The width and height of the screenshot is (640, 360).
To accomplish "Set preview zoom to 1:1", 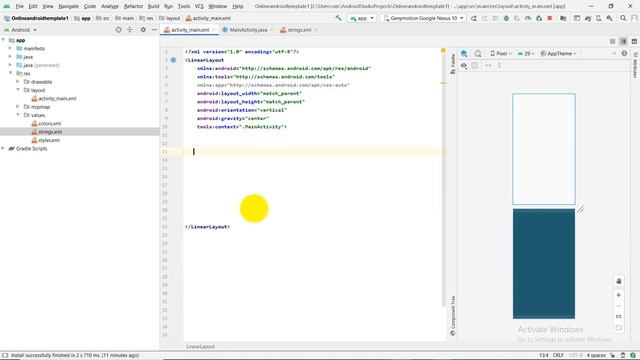I will coord(619,317).
